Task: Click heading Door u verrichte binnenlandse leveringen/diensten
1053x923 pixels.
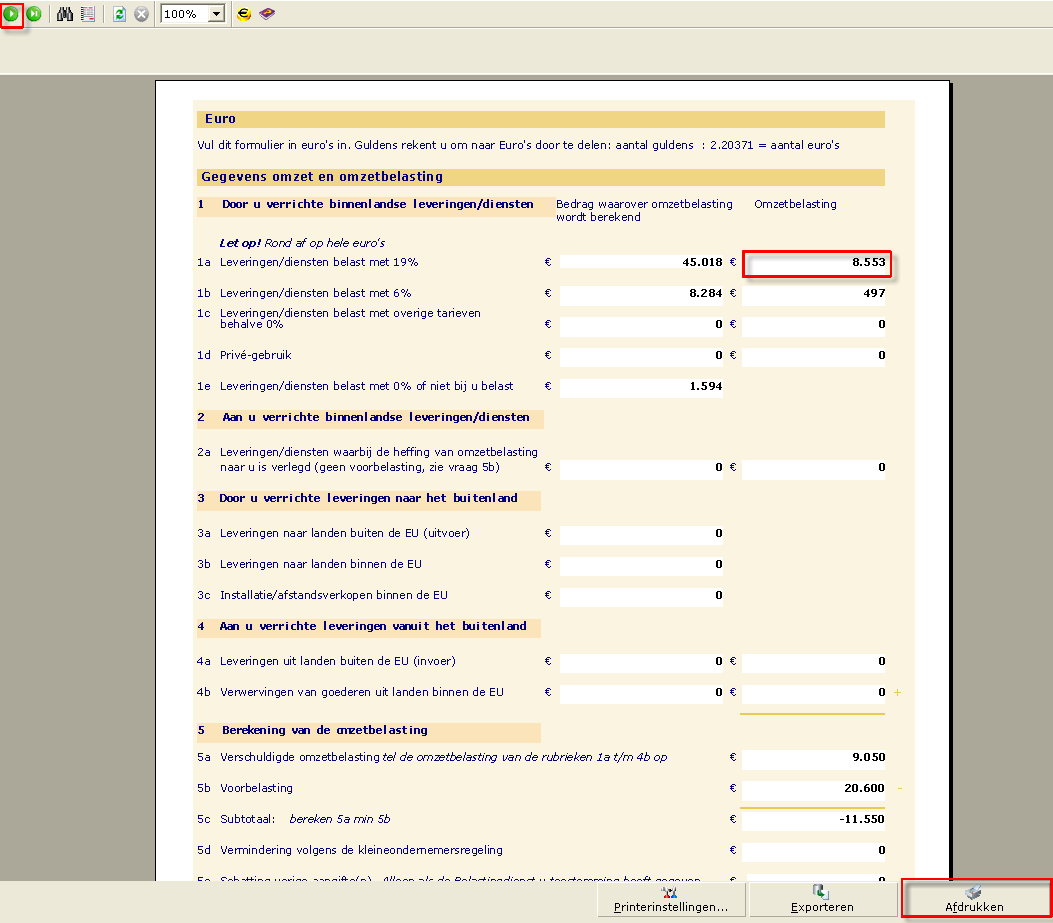Action: (x=377, y=204)
